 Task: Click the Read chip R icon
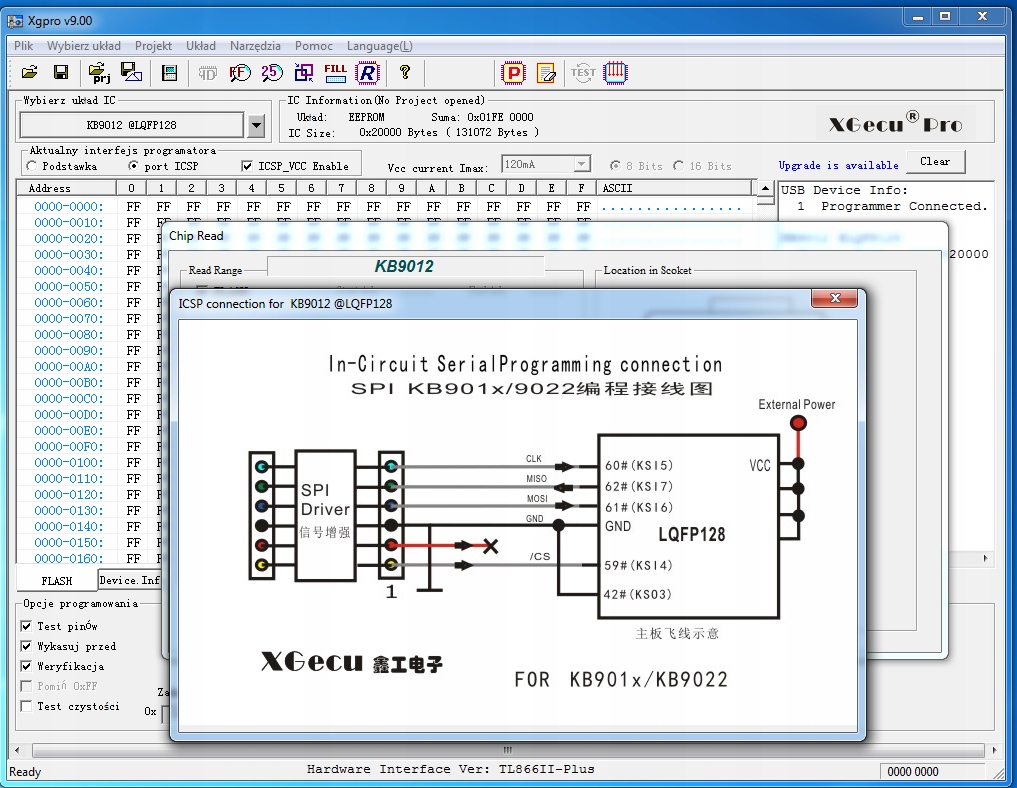[368, 72]
